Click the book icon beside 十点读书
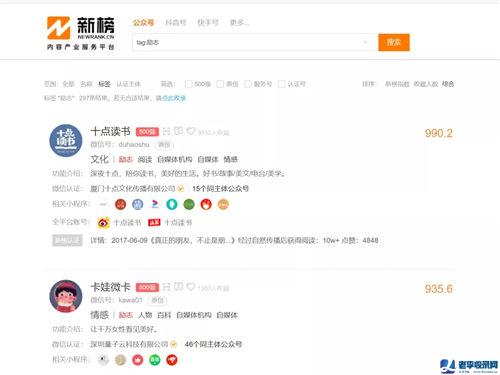Viewport: 500px width, 375px height. (x=179, y=131)
